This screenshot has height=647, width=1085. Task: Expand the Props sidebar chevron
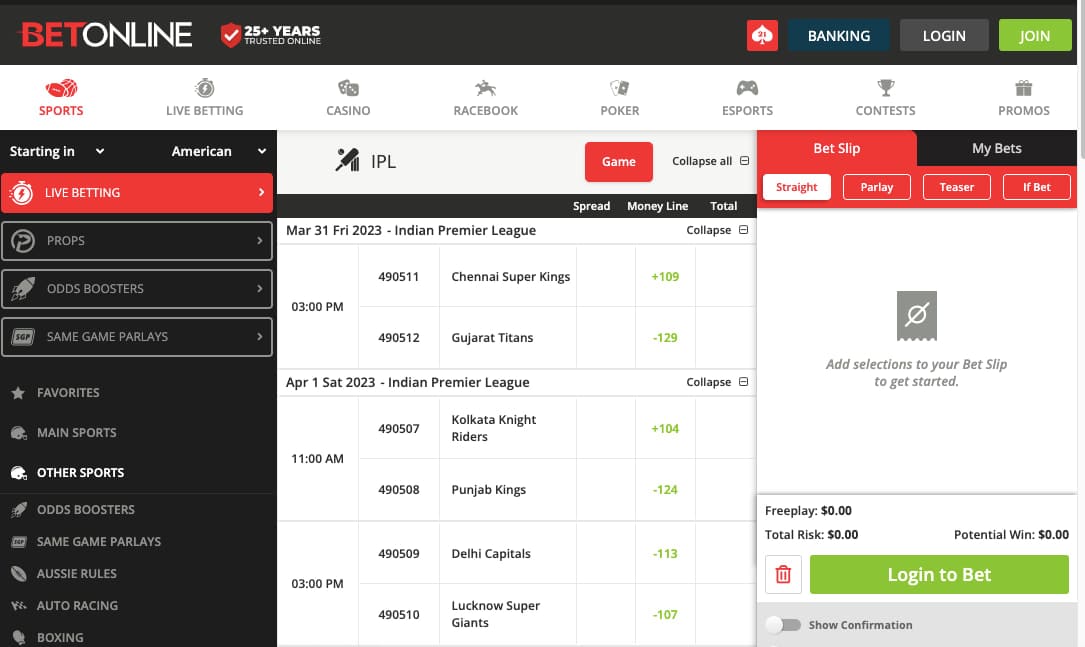coord(259,241)
